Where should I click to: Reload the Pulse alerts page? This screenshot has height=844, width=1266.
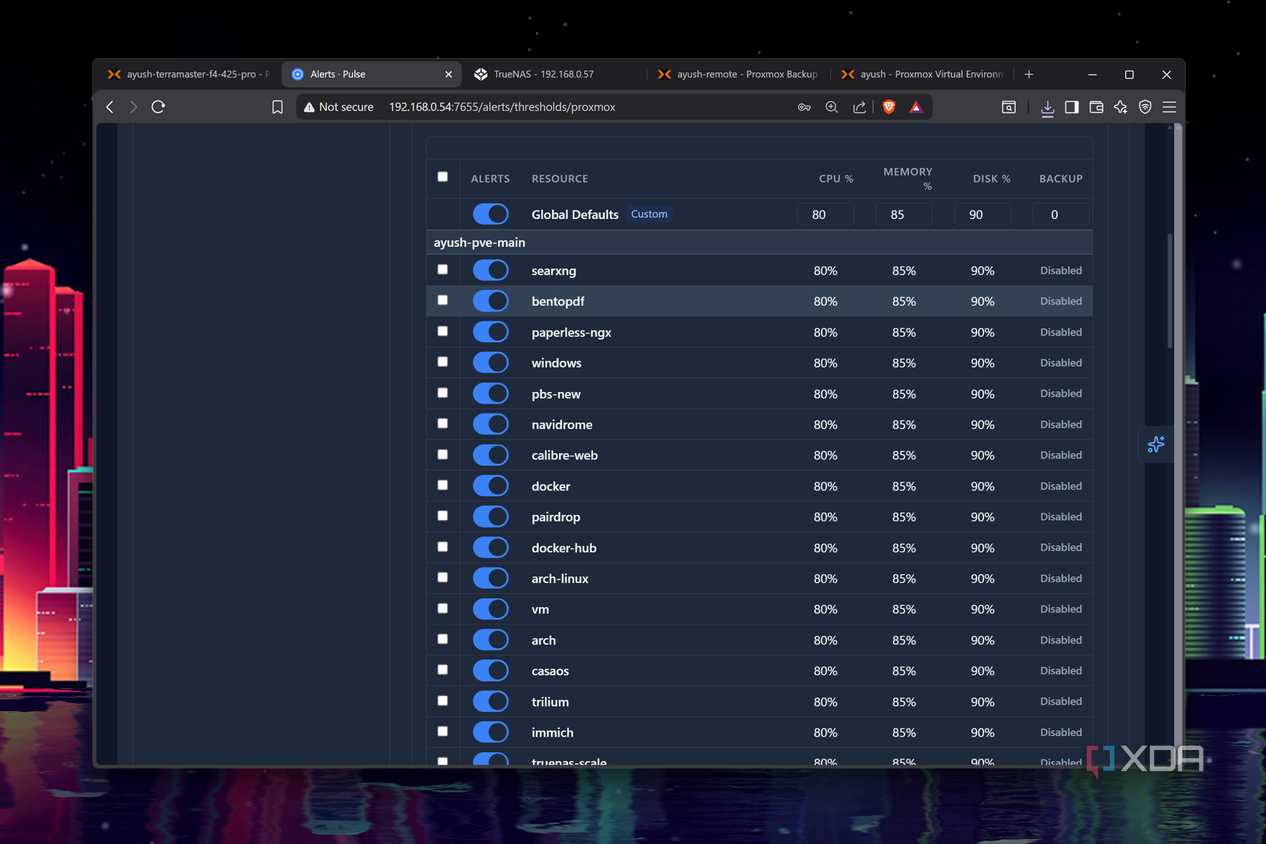click(158, 107)
